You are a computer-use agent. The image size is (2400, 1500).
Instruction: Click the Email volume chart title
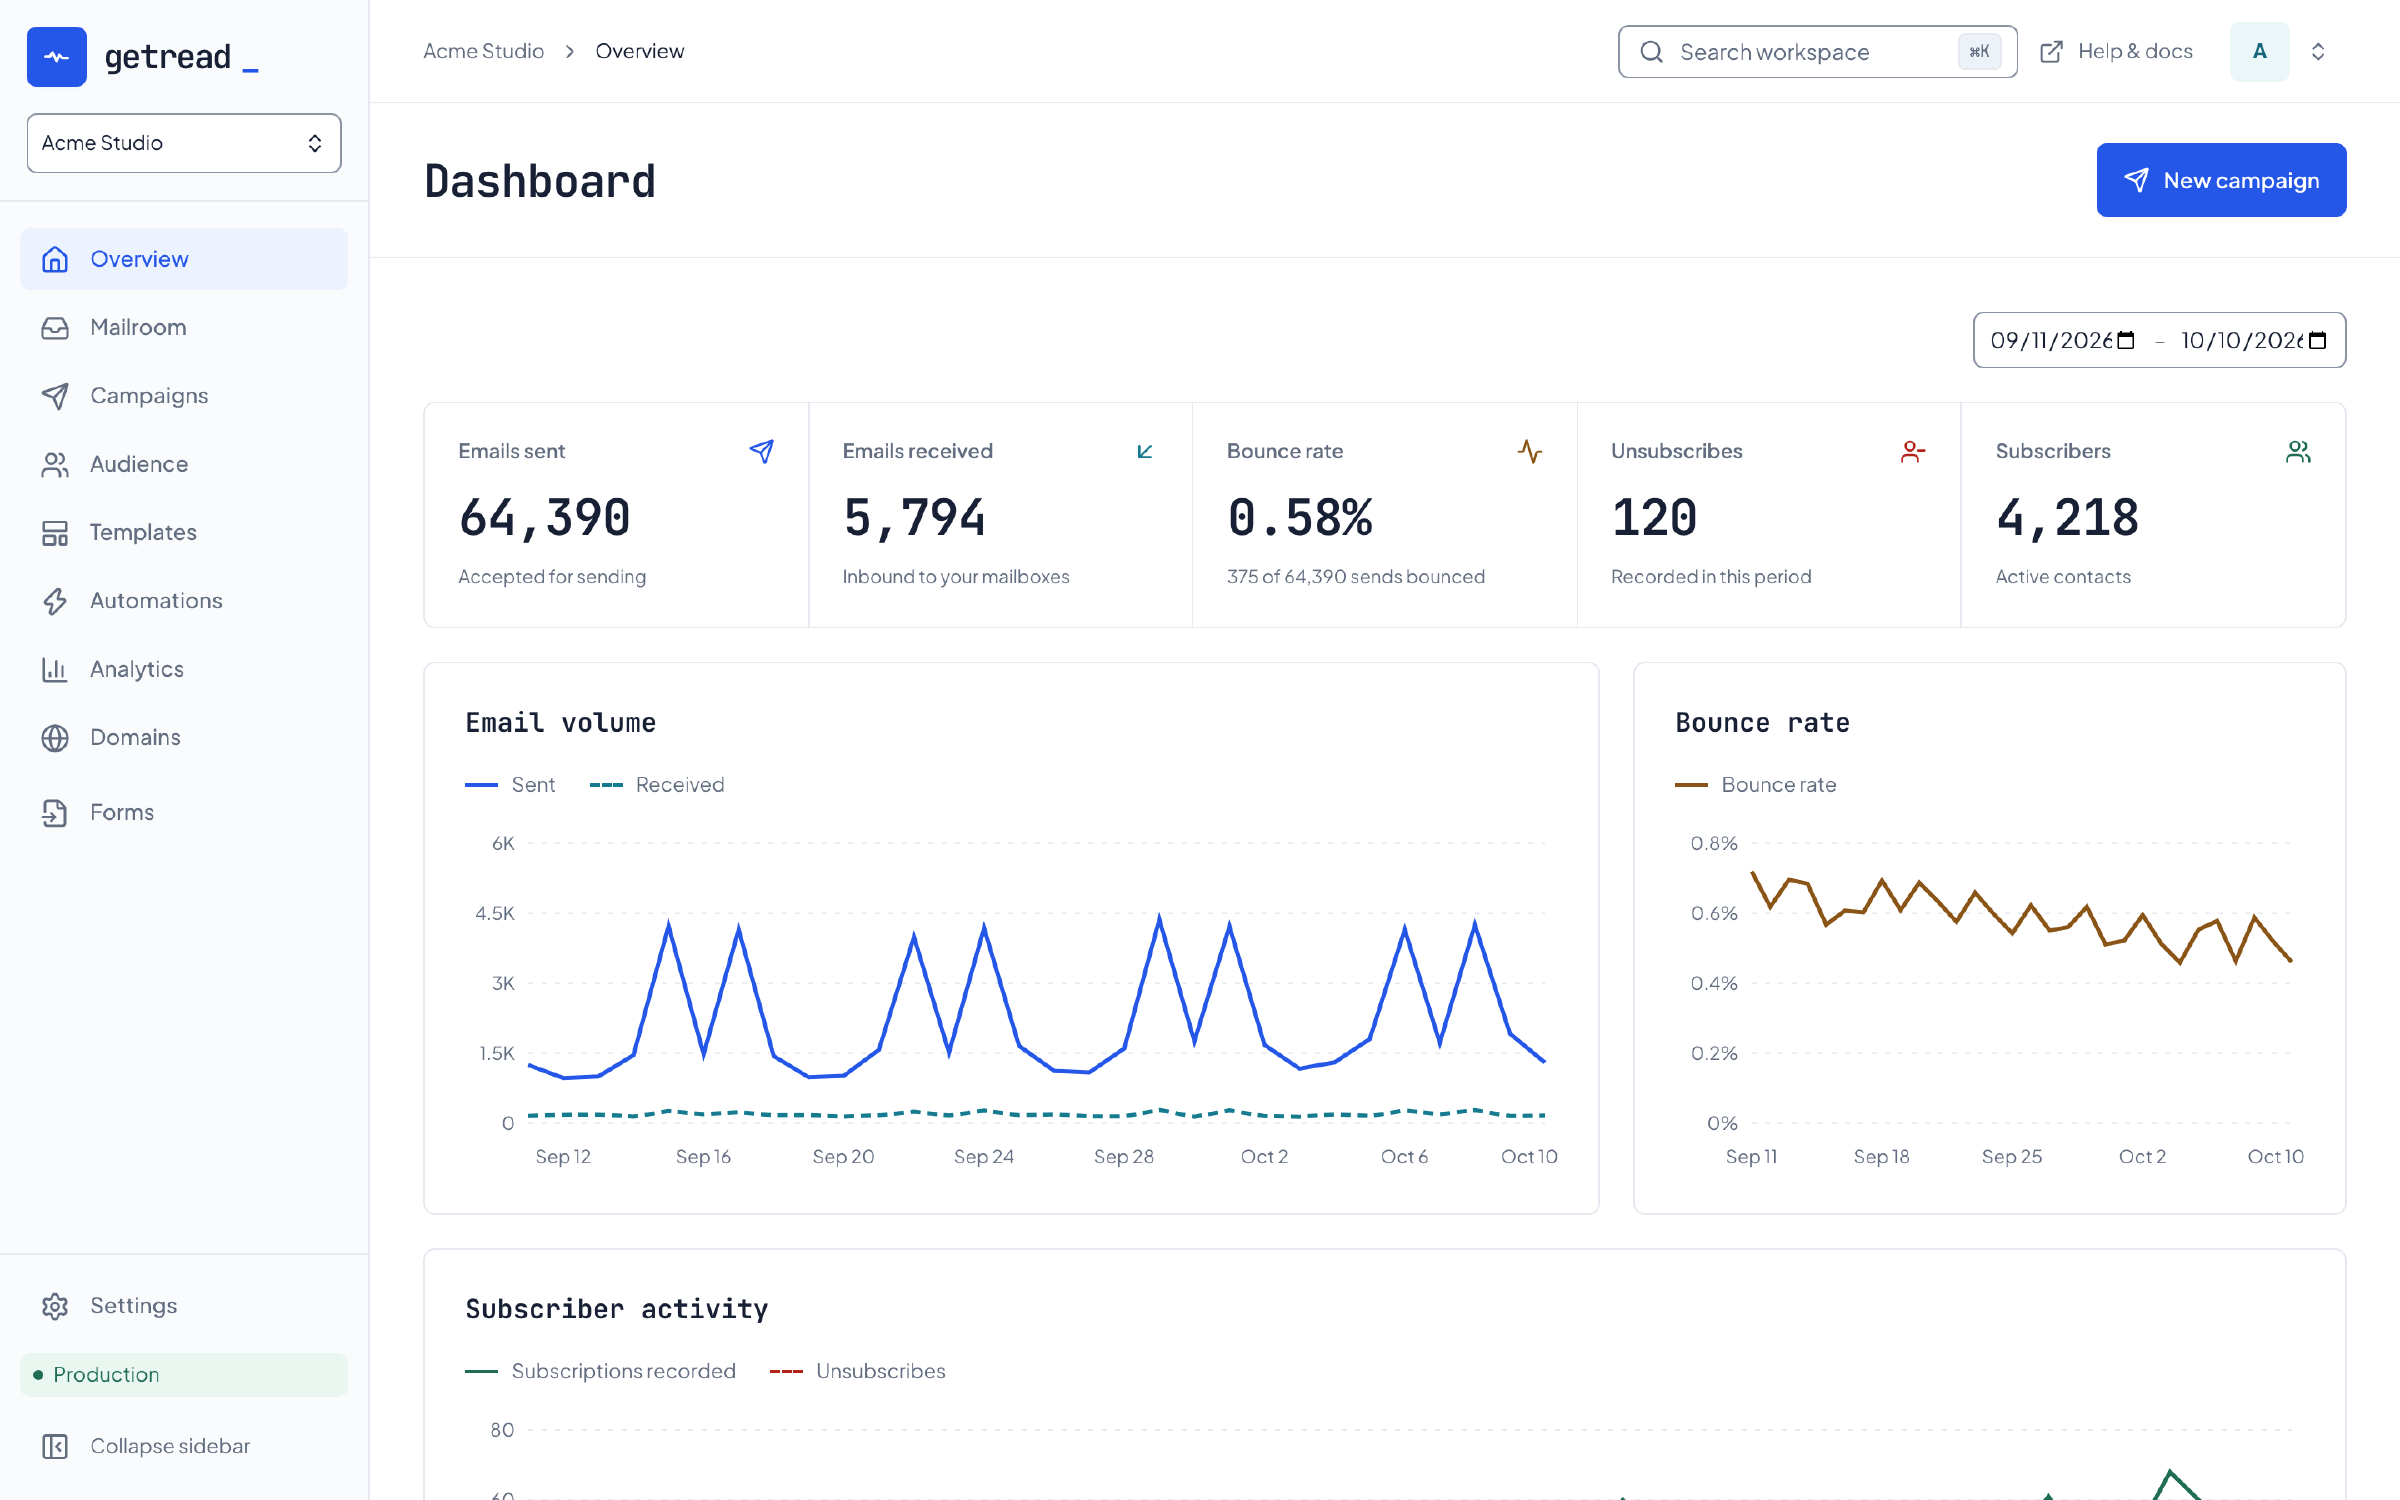(x=561, y=723)
